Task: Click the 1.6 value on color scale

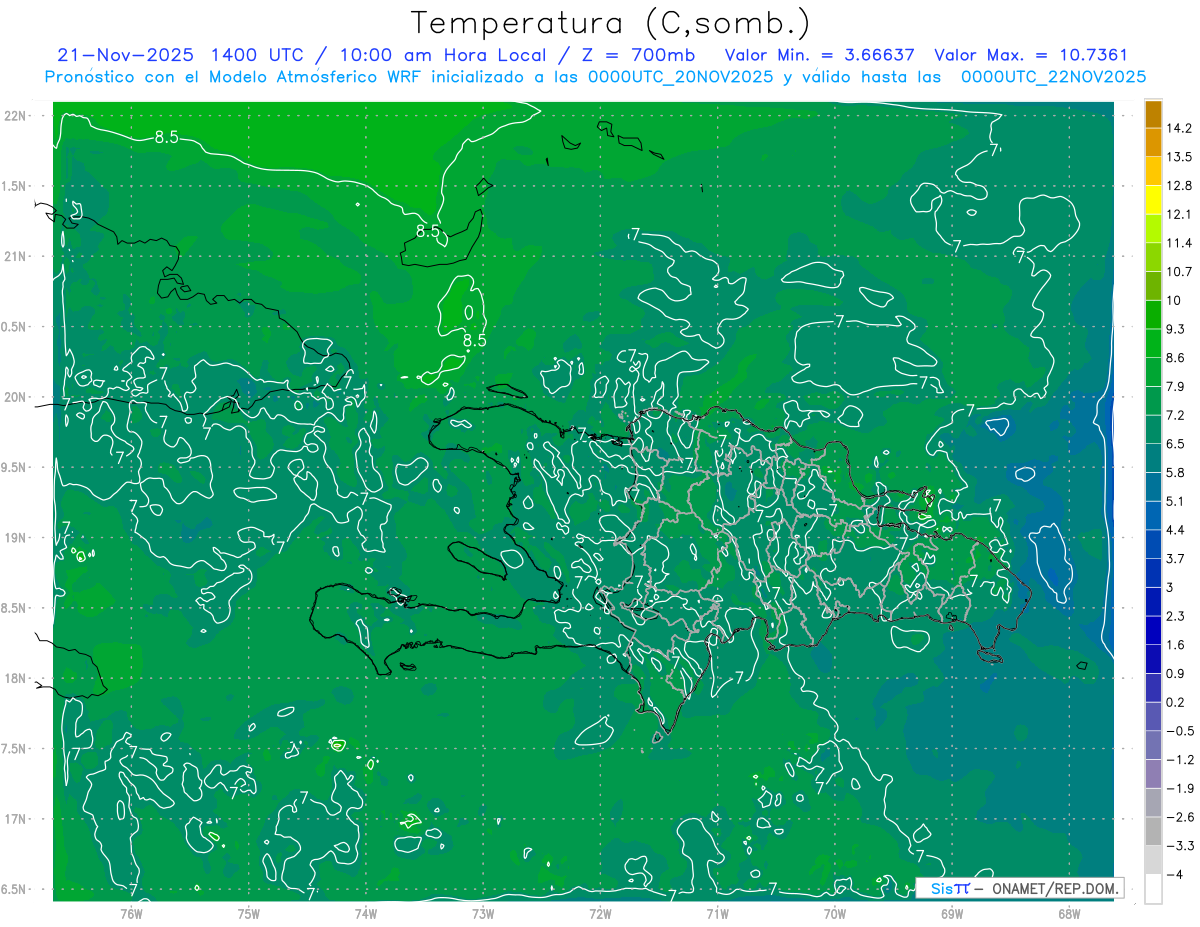Action: 1176,645
